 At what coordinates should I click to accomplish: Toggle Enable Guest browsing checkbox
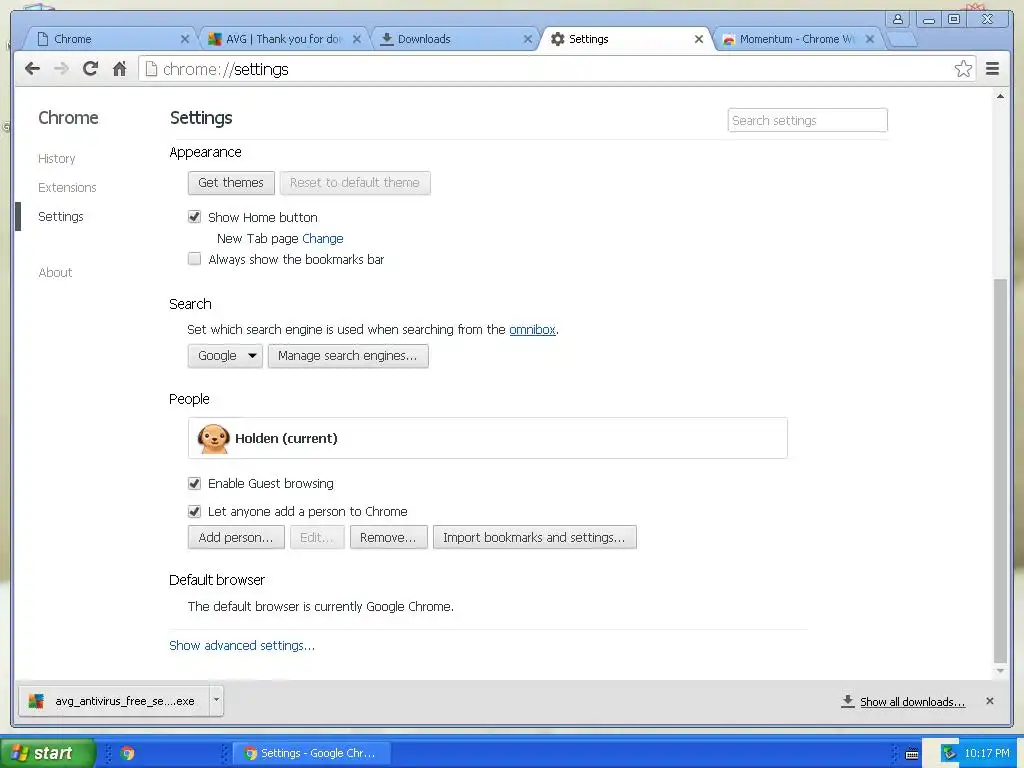click(x=194, y=483)
